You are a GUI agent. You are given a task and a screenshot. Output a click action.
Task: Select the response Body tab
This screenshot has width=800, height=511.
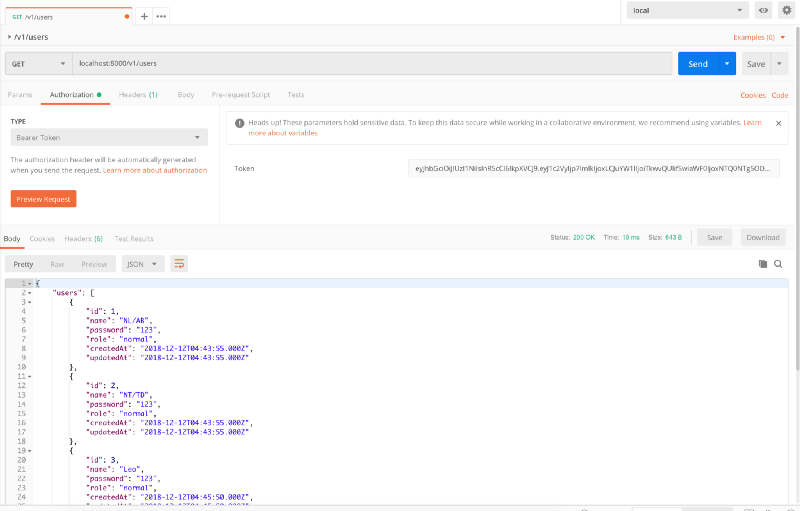12,239
